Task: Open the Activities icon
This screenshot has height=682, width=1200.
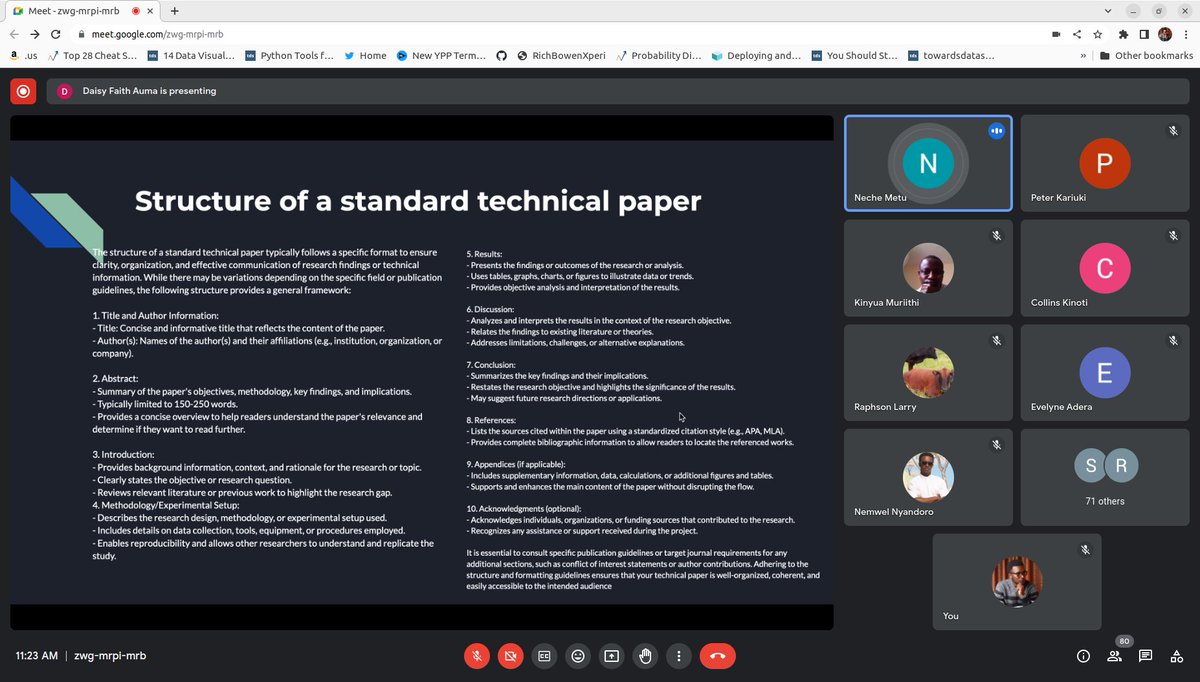Action: [x=1177, y=656]
